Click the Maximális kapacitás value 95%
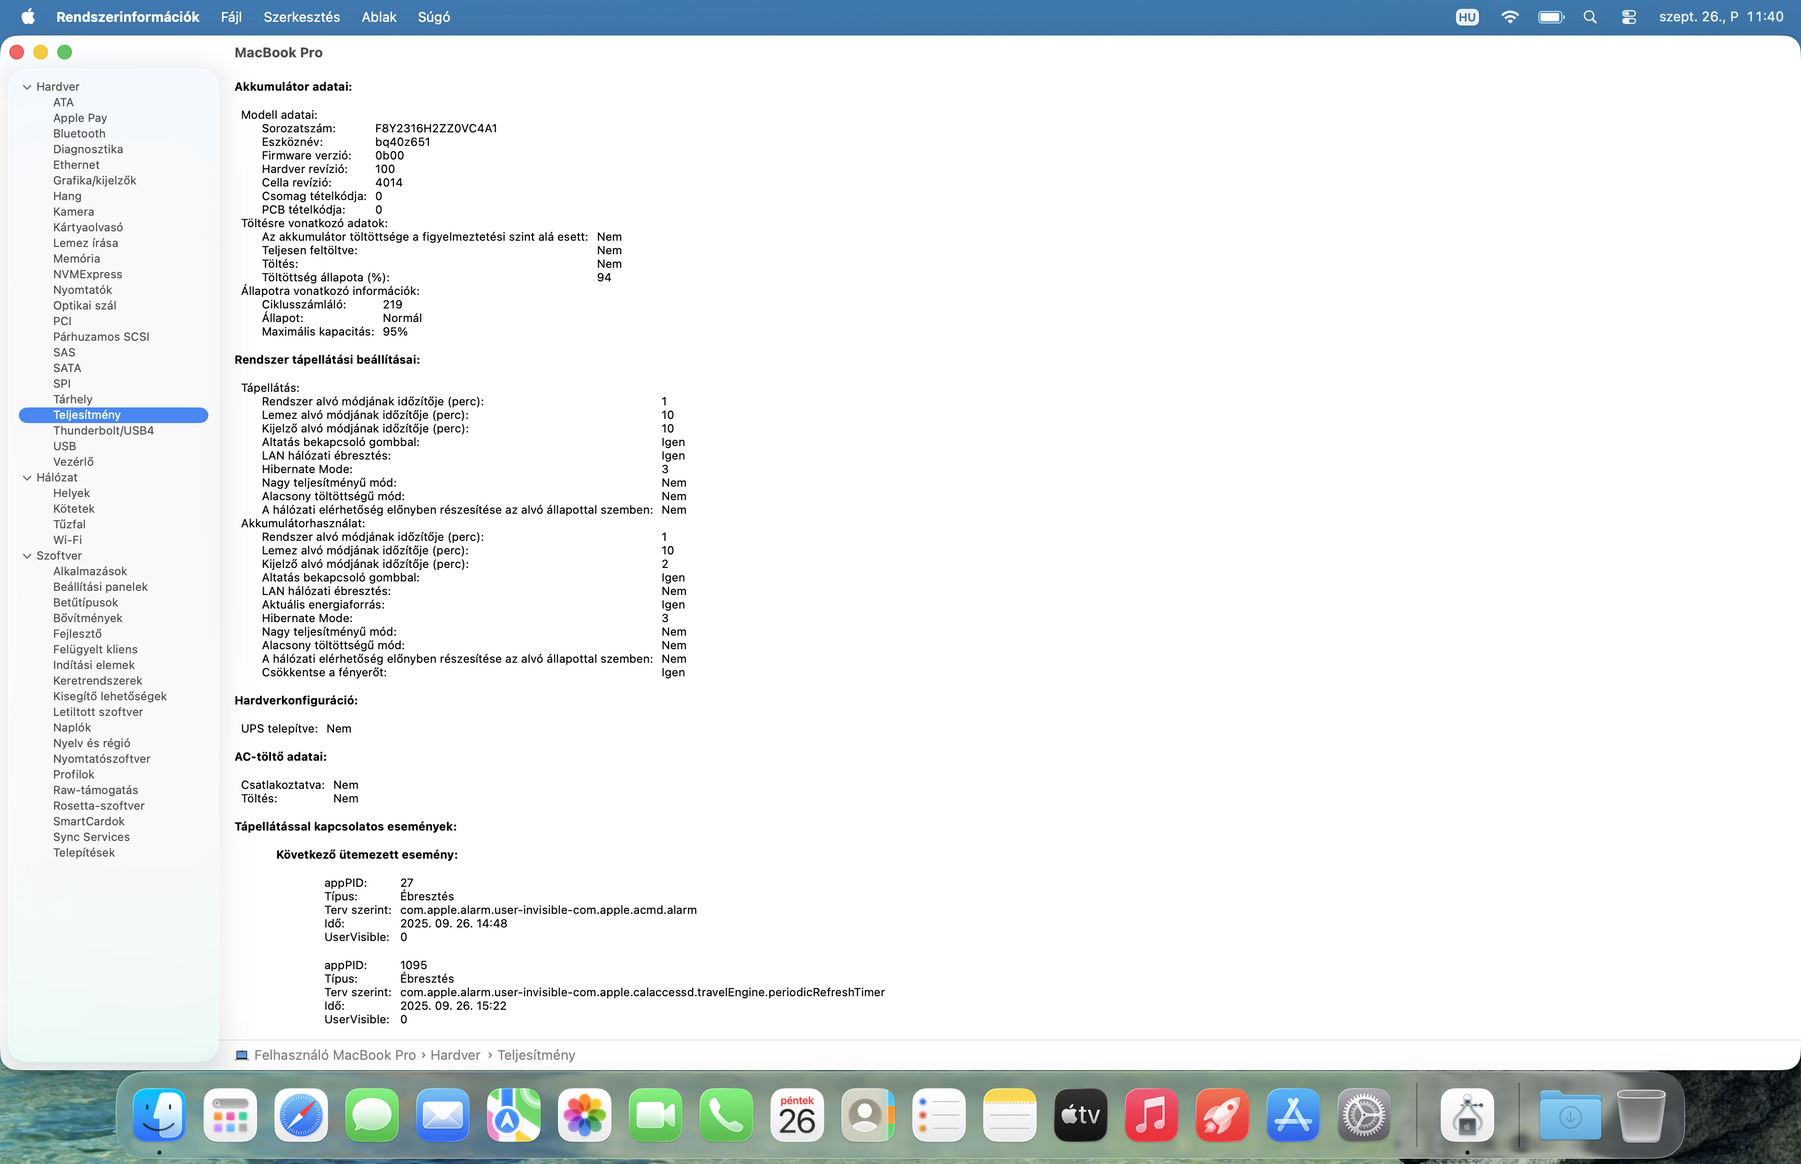1801x1164 pixels. (395, 332)
